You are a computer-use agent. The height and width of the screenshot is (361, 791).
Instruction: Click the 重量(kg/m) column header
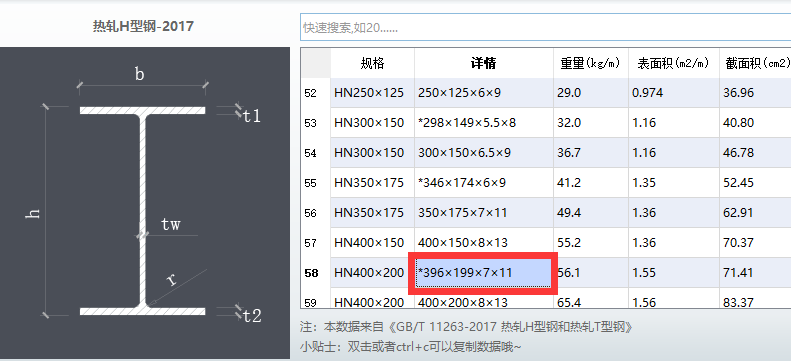pyautogui.click(x=591, y=63)
